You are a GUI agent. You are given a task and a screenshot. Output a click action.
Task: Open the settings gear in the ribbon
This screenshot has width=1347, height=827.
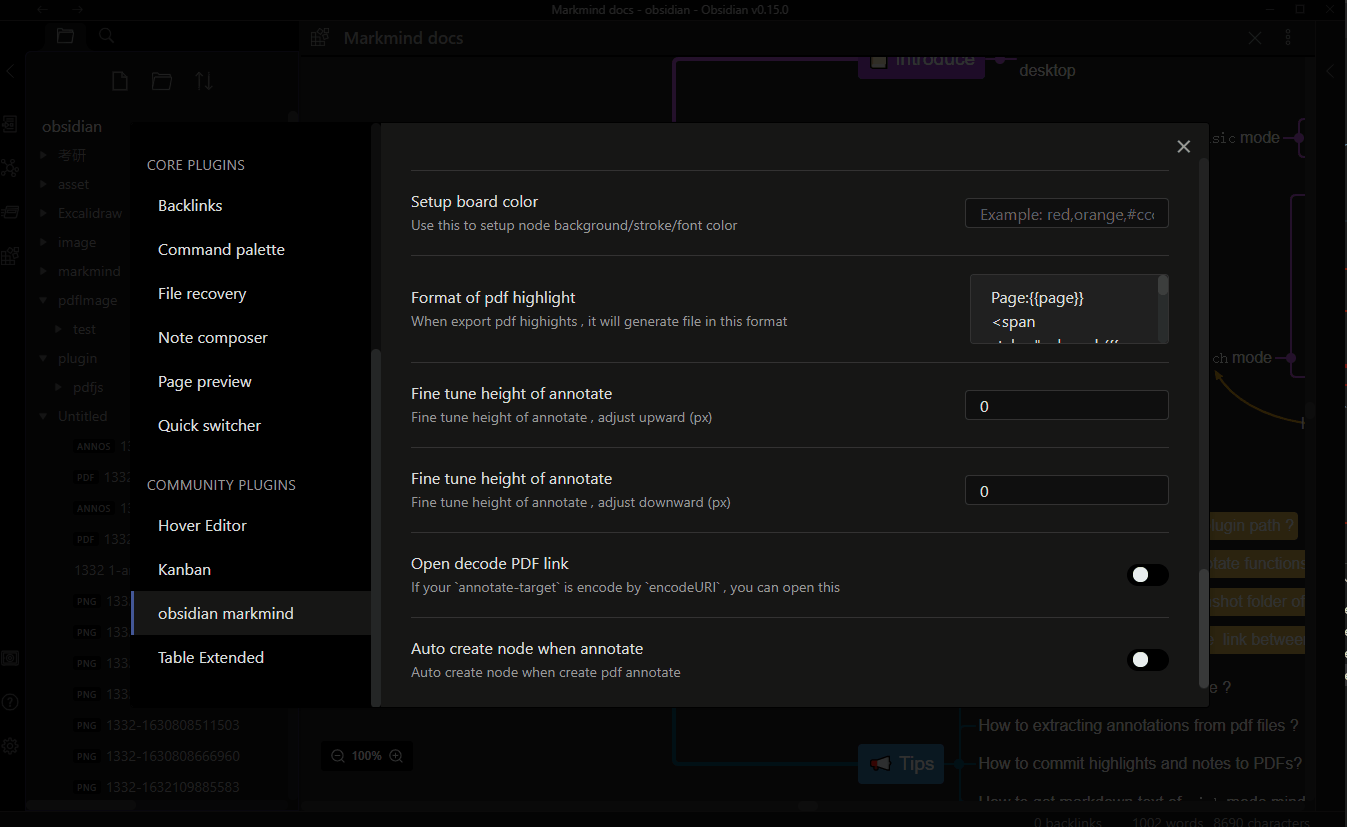[x=10, y=746]
